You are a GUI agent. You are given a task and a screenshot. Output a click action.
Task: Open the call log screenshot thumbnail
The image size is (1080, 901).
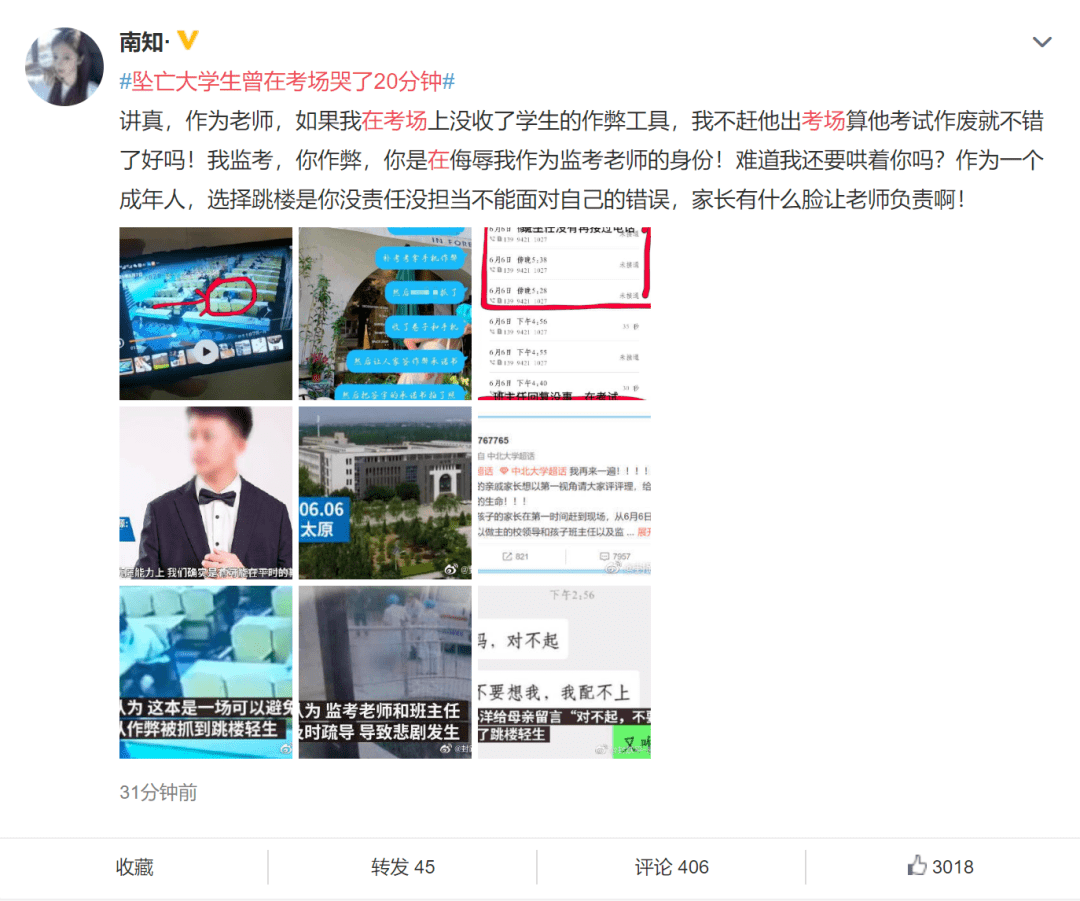click(x=564, y=313)
